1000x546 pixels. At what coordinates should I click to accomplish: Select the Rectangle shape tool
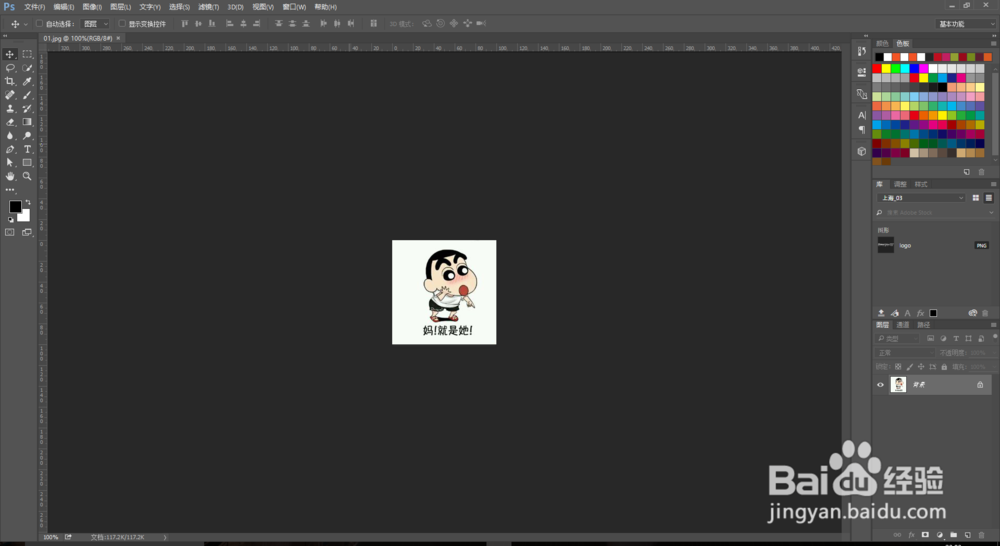27,163
